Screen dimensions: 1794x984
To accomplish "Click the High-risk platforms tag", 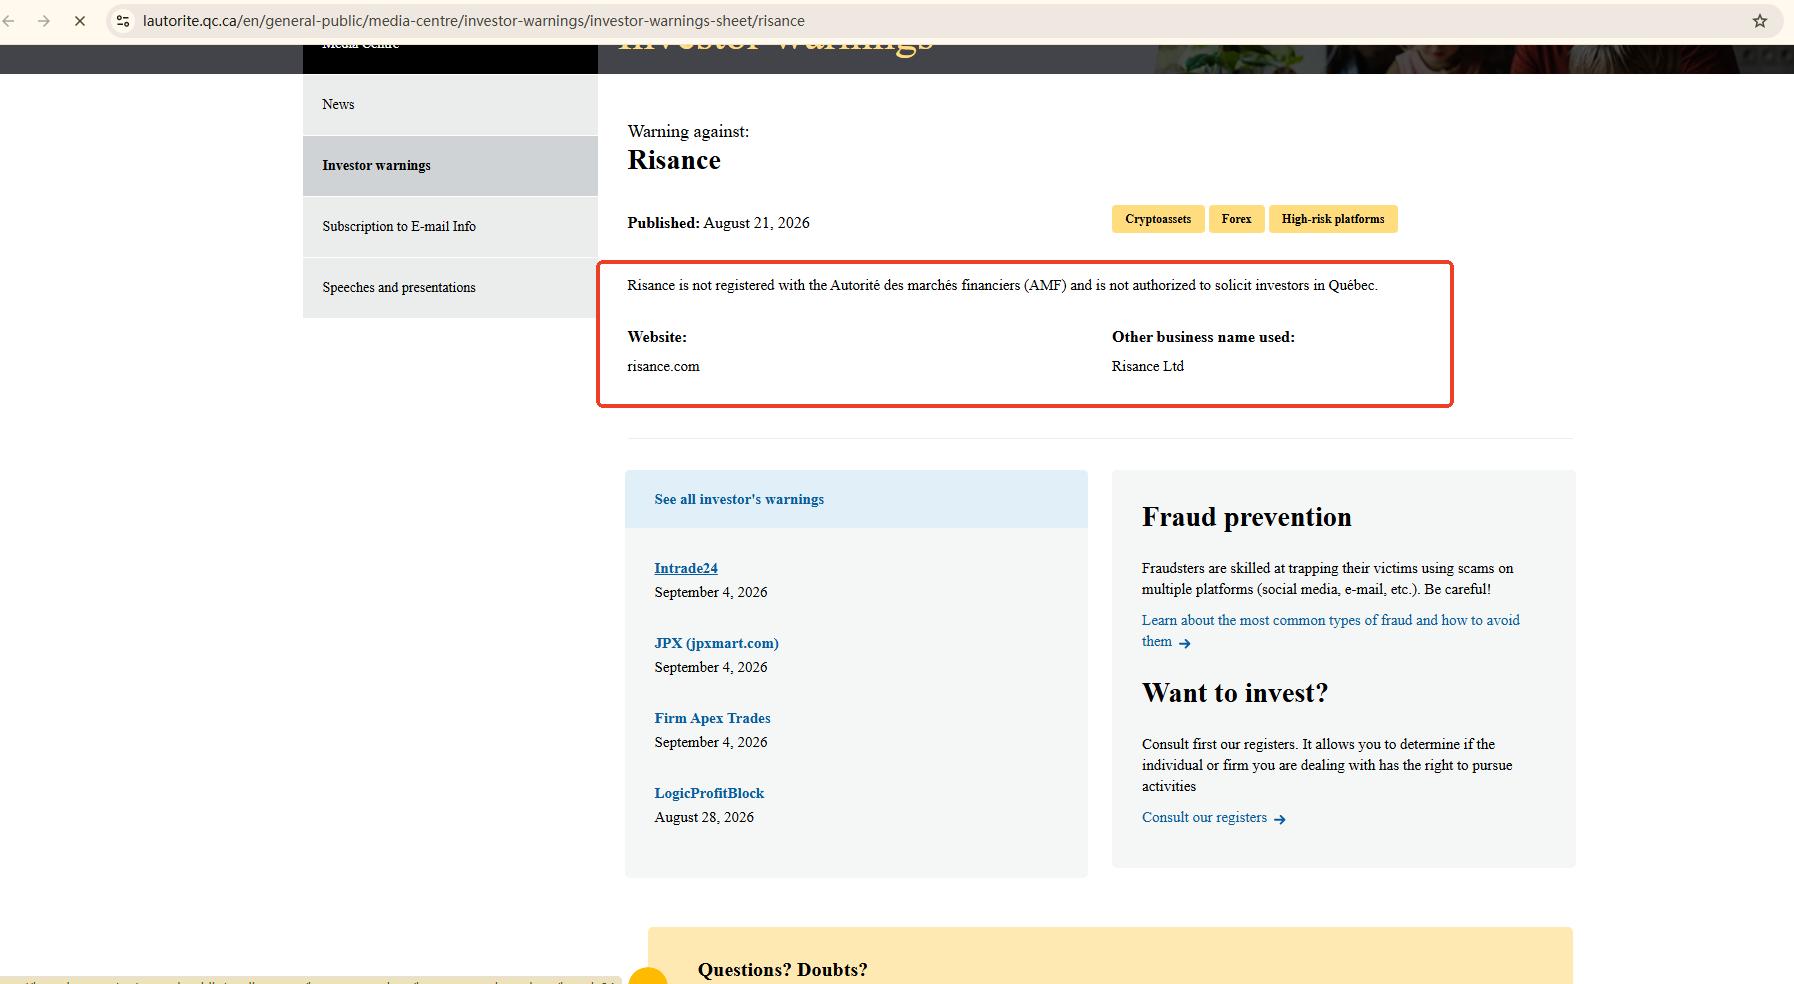I will [1333, 219].
